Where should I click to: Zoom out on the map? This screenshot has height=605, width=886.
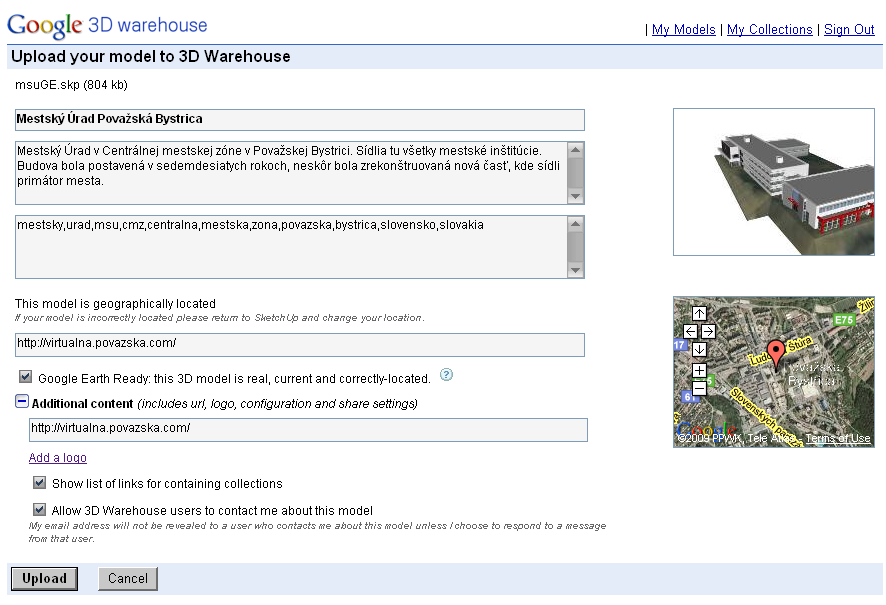coord(699,389)
